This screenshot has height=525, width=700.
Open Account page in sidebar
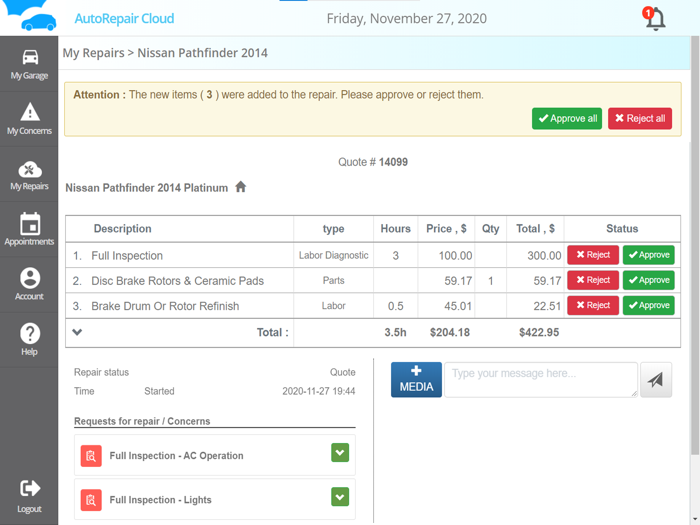(x=29, y=284)
